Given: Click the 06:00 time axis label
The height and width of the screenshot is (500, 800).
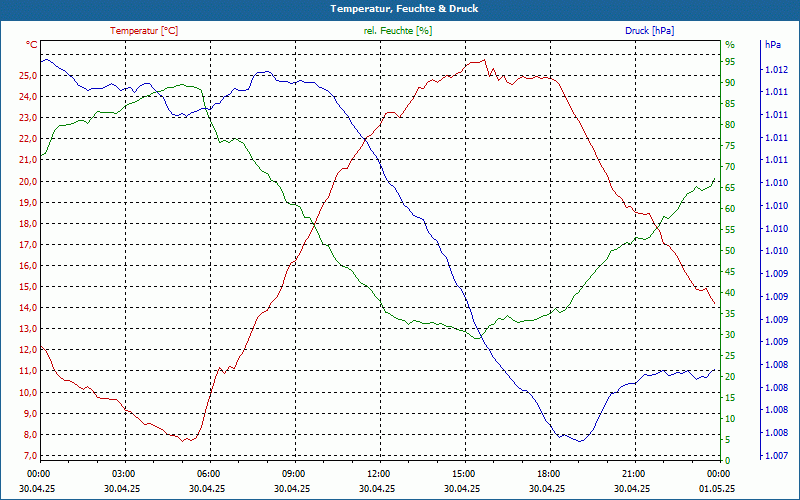Looking at the screenshot, I should (207, 473).
